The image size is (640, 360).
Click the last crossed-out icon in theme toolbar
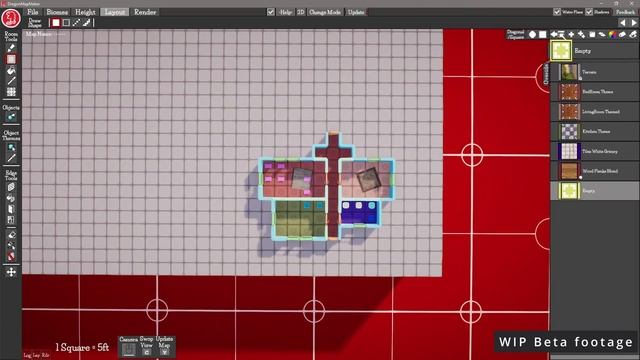tap(633, 35)
